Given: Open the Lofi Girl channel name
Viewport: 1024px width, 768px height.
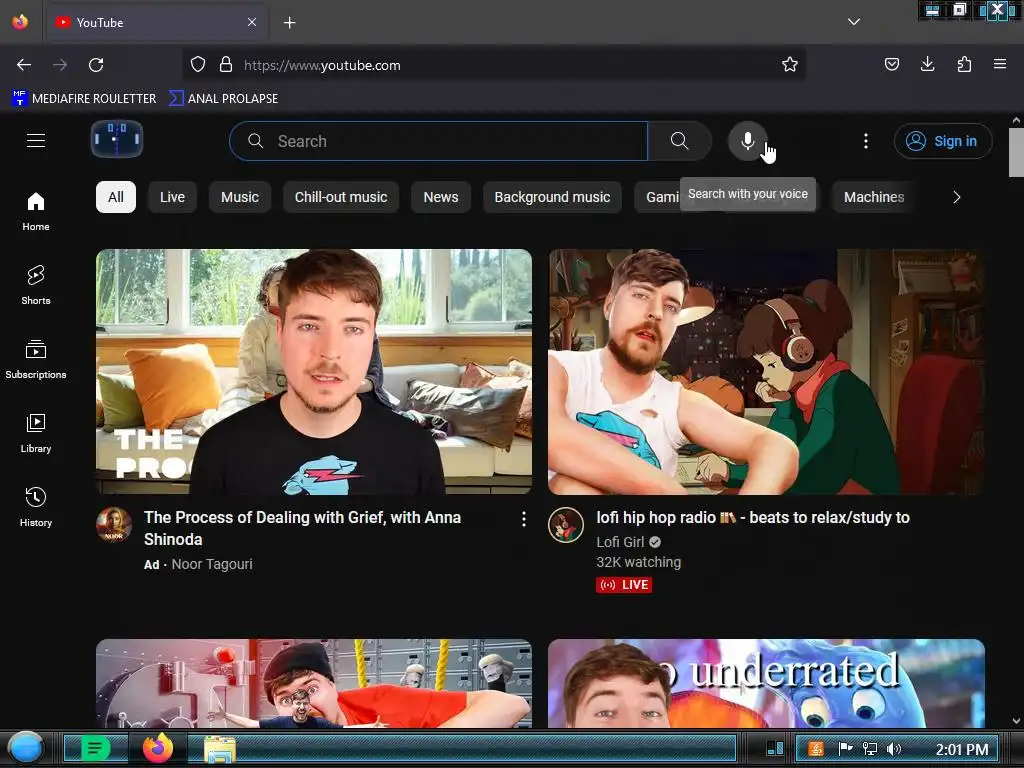Looking at the screenshot, I should [x=620, y=542].
